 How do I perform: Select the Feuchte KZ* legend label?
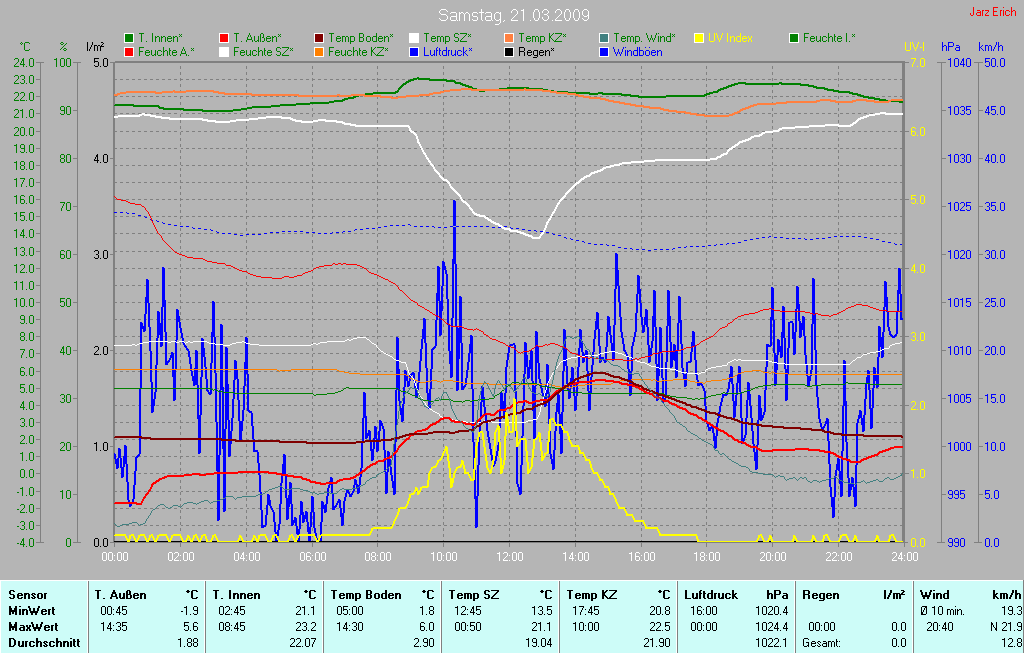pos(359,52)
